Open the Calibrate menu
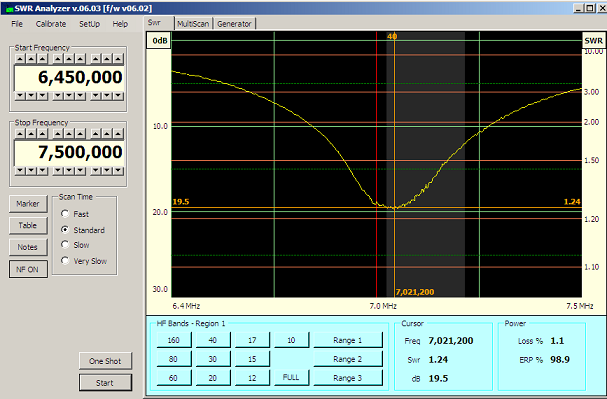 click(x=51, y=24)
